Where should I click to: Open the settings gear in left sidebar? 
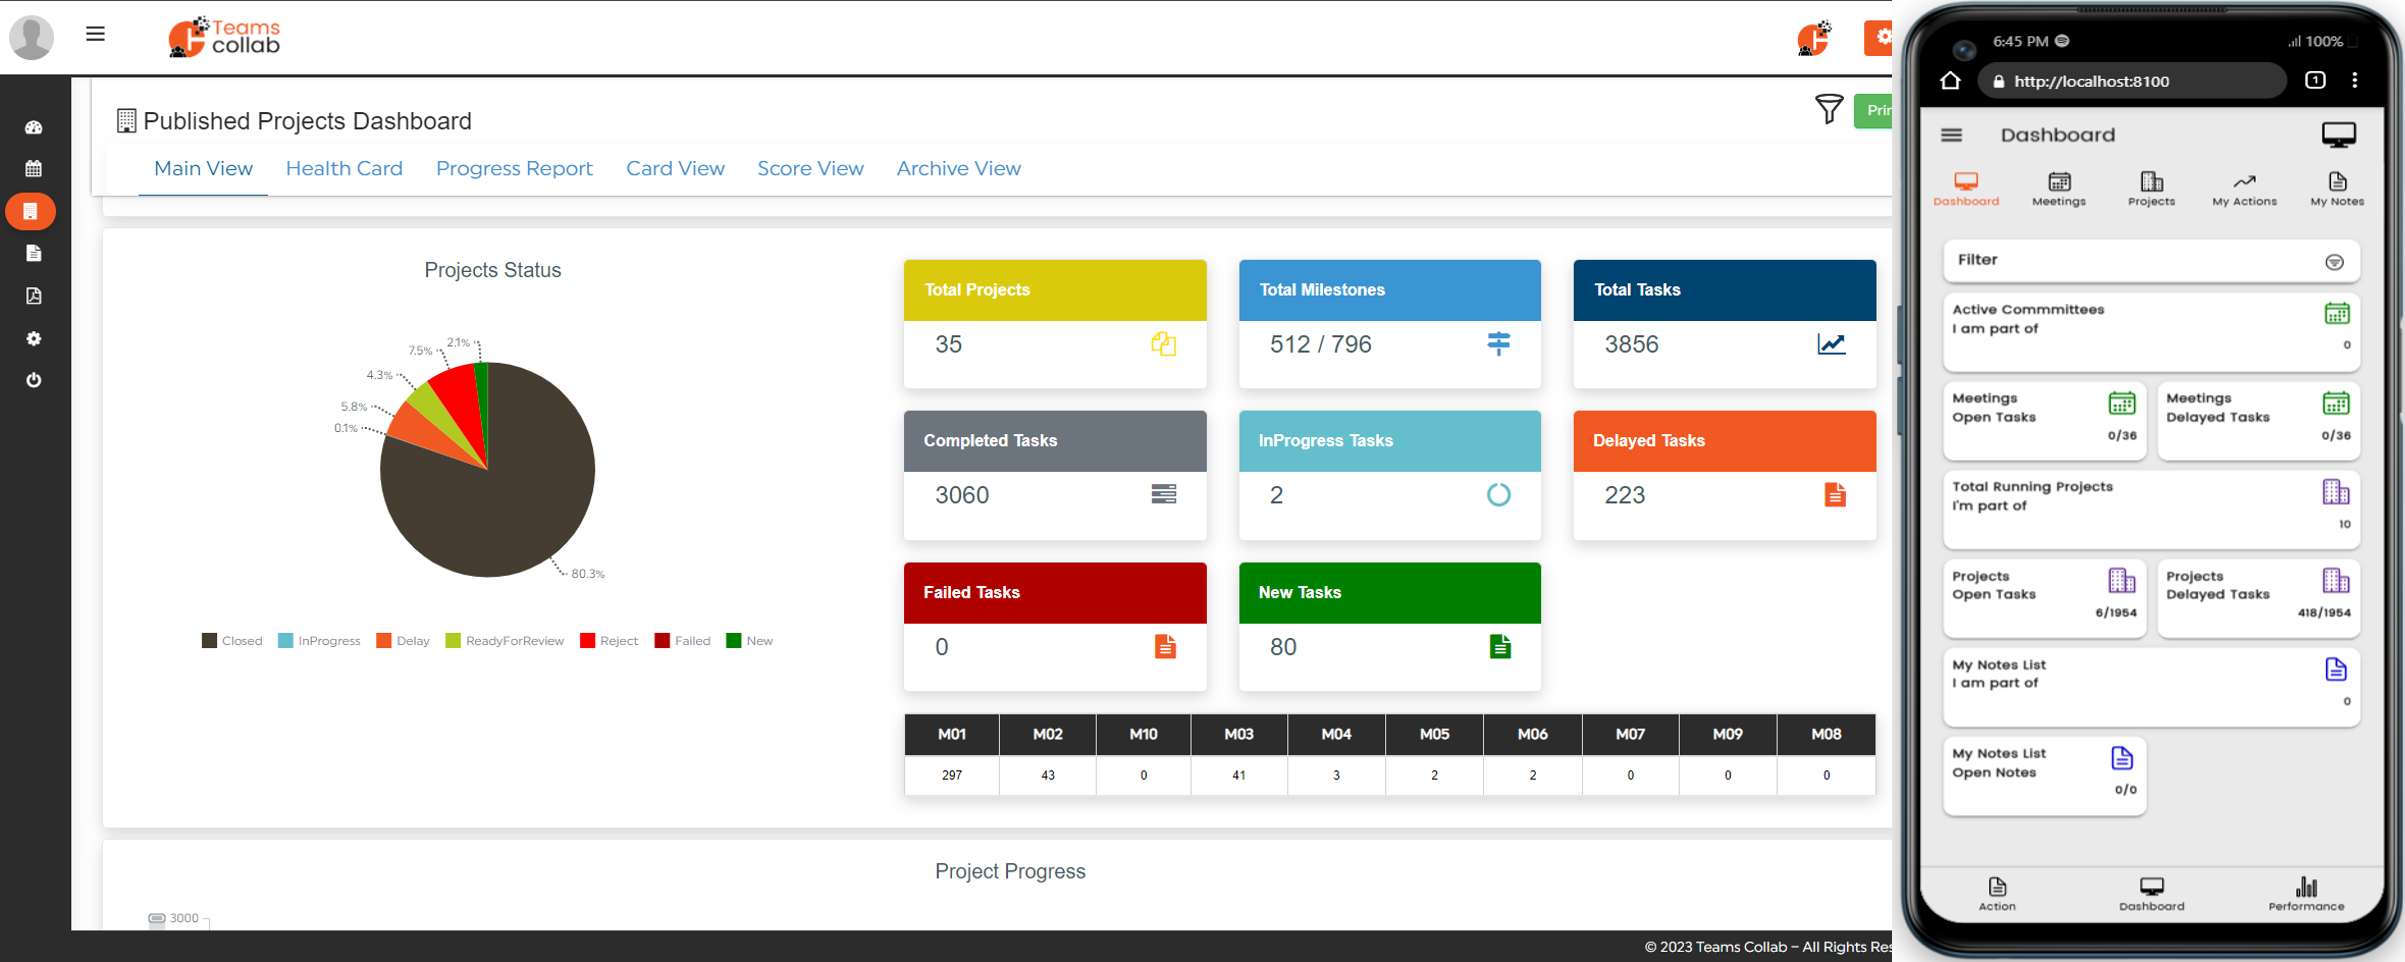click(33, 339)
